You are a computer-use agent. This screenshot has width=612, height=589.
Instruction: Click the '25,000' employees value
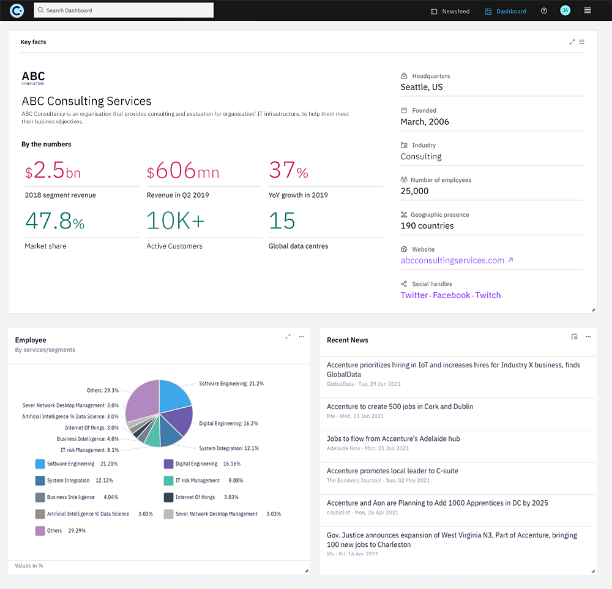[x=415, y=191]
